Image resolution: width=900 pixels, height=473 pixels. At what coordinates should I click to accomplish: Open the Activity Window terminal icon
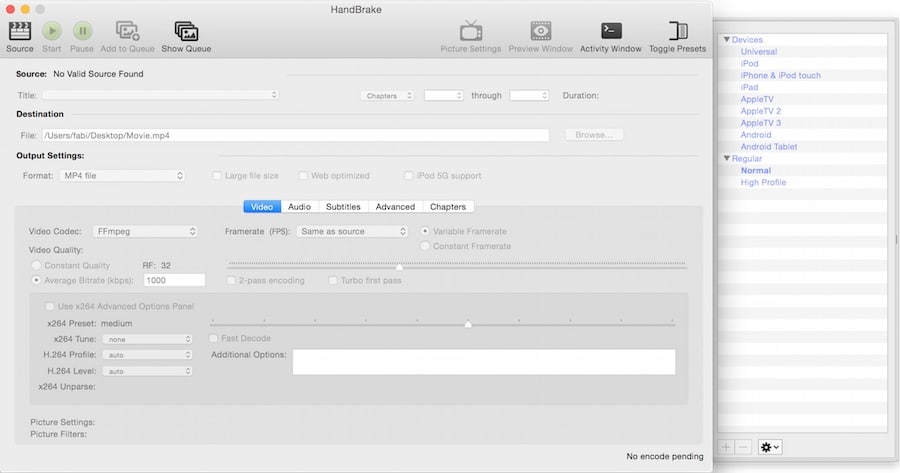pos(611,31)
